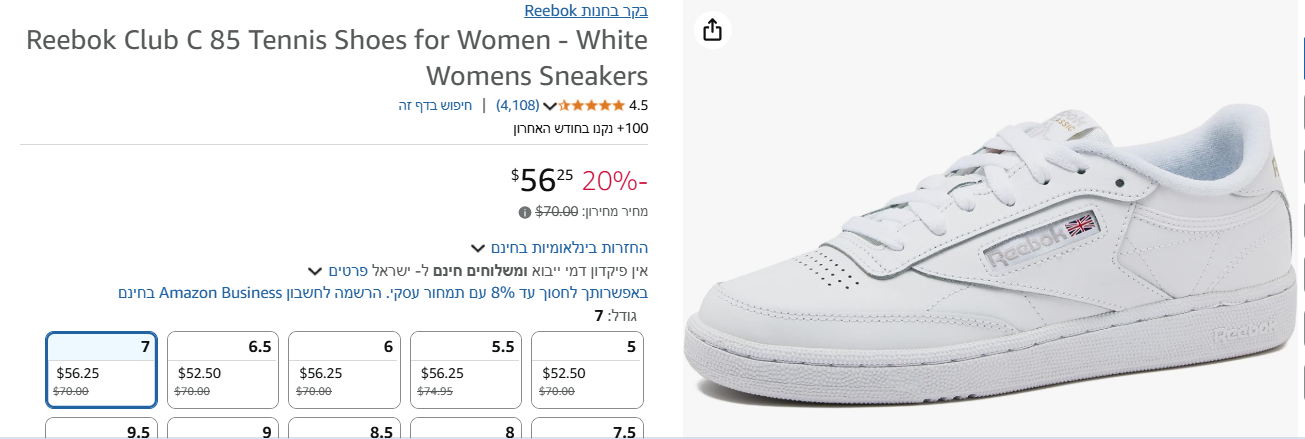Click the five-star rating icons

[591, 105]
